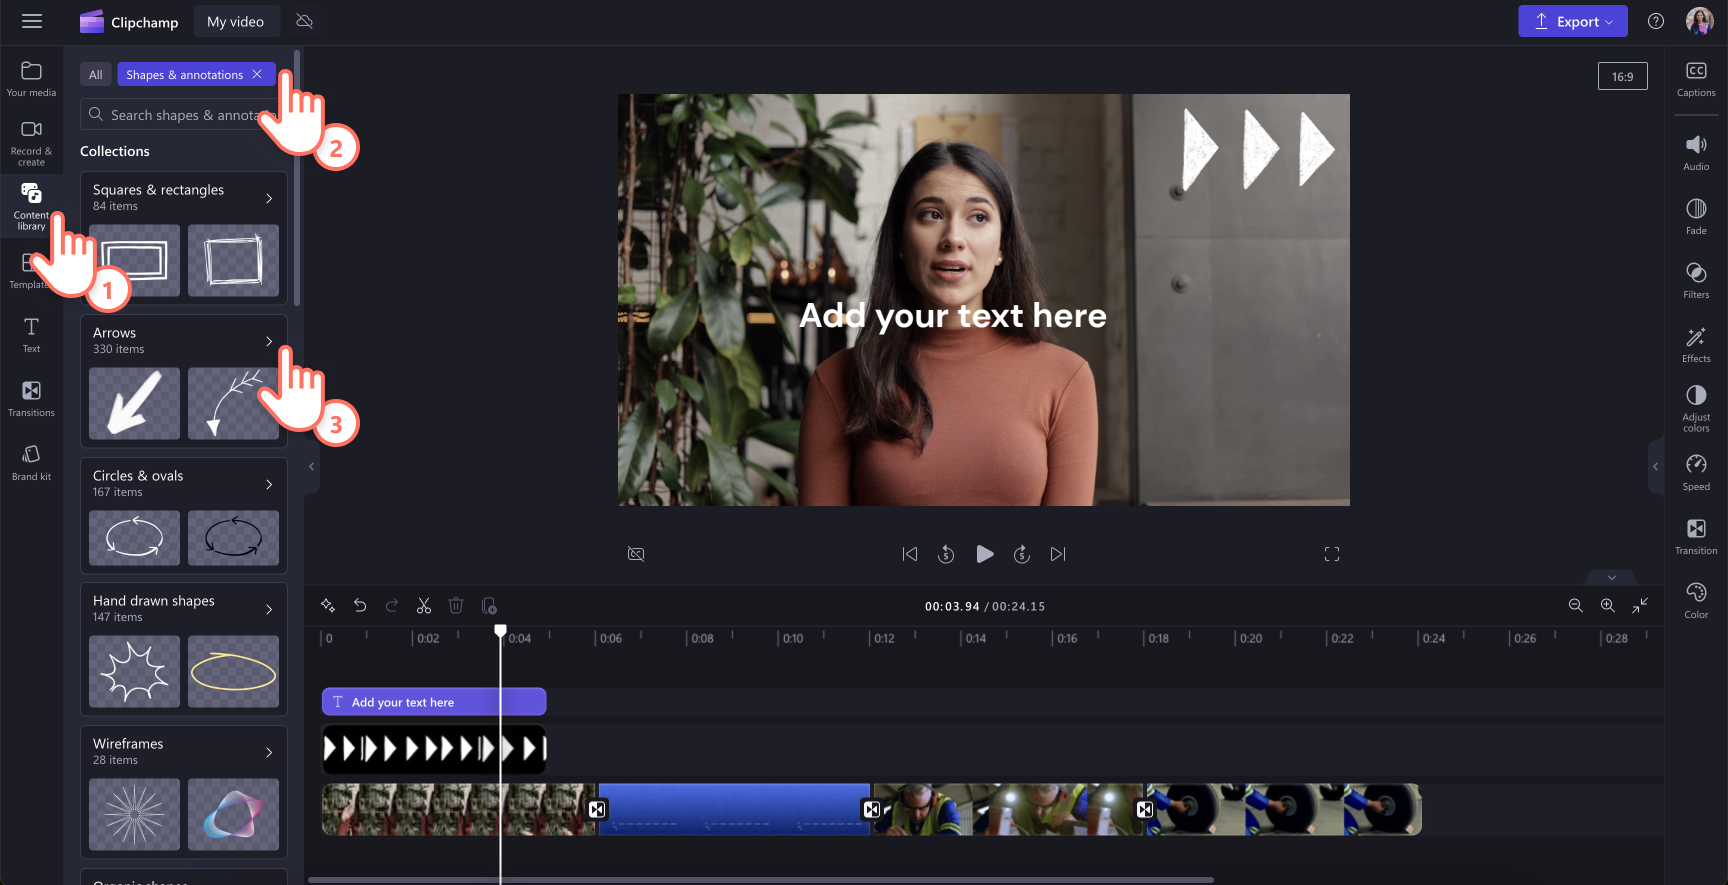Duplicate the selected clip
Viewport: 1728px width, 885px height.
489,606
